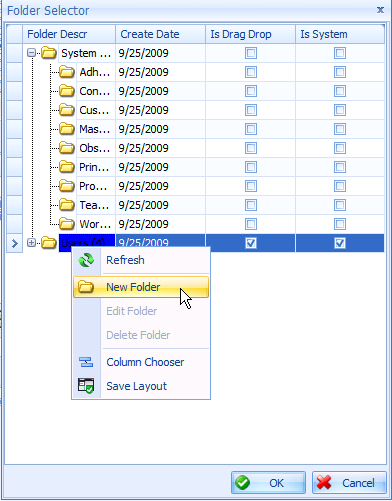Click the Cancel button
This screenshot has height=501, width=392.
(349, 483)
